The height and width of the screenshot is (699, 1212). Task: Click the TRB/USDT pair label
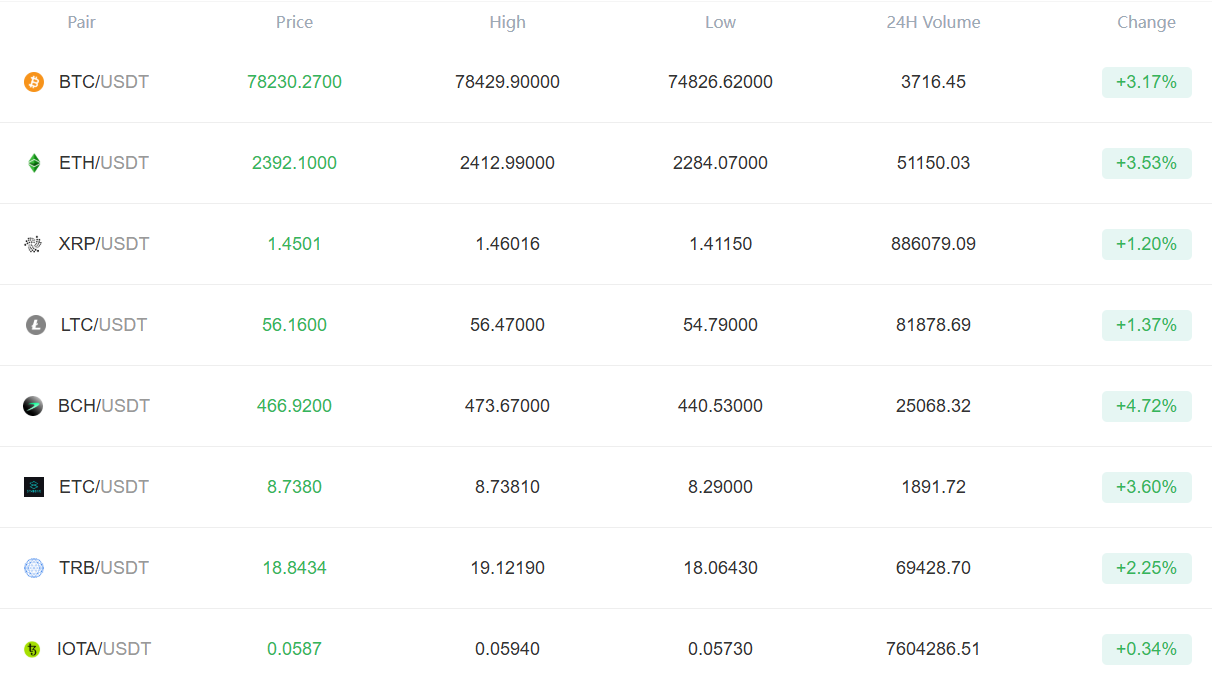[x=103, y=568]
